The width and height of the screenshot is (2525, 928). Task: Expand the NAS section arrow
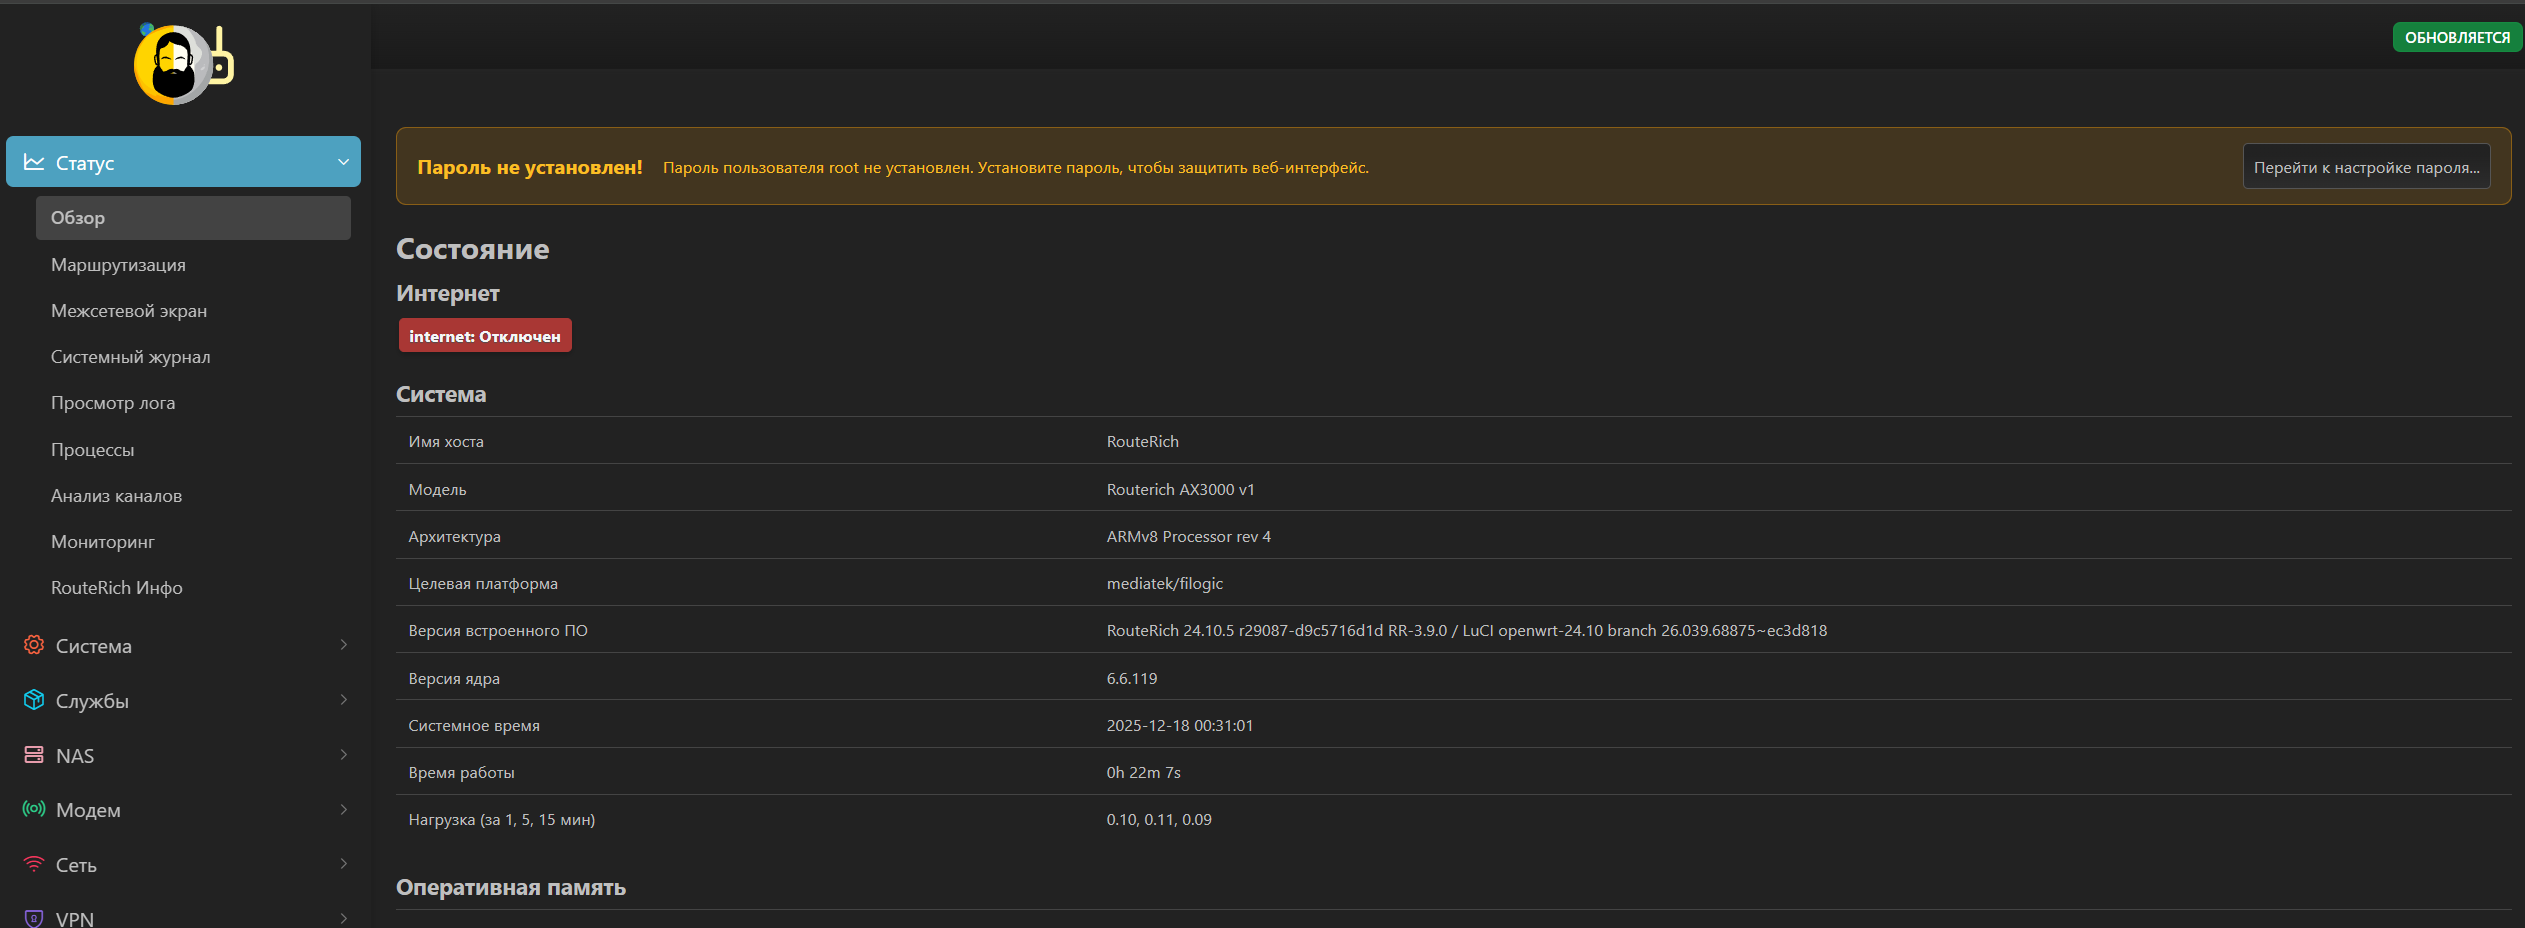click(x=343, y=755)
